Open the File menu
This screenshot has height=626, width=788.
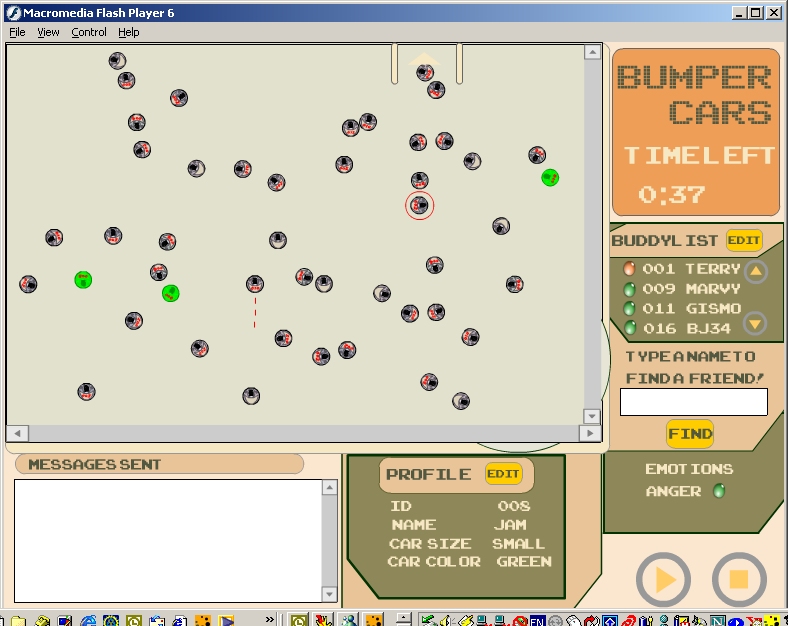tap(17, 32)
